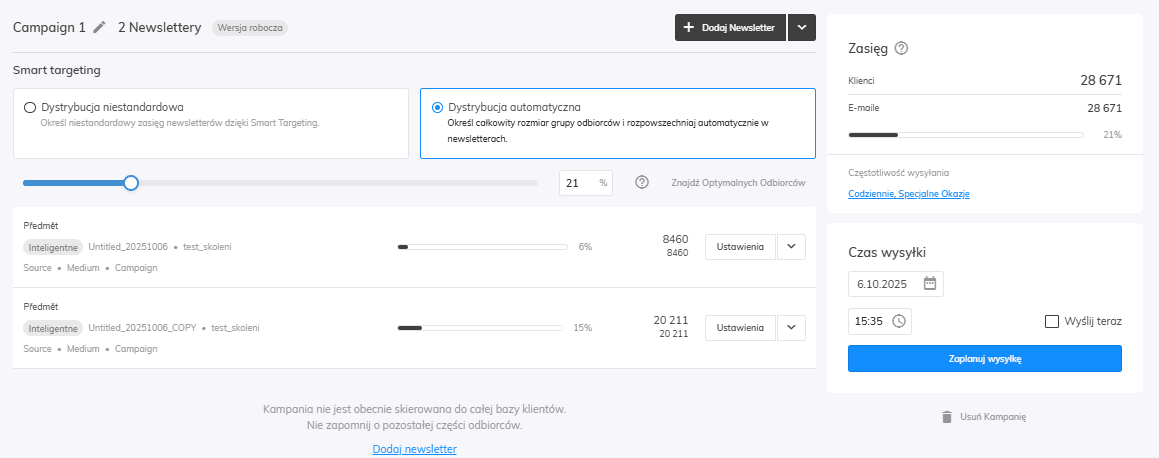Image resolution: width=1159 pixels, height=458 pixels.
Task: Click the clock icon in time field
Action: [x=898, y=321]
